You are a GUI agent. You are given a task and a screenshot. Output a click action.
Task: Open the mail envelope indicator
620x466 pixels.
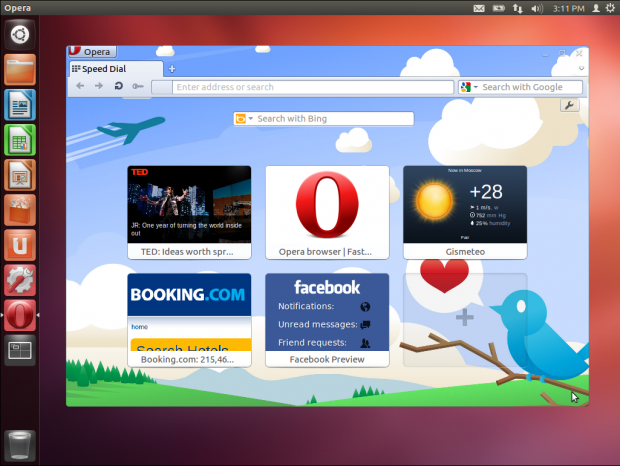[x=479, y=8]
